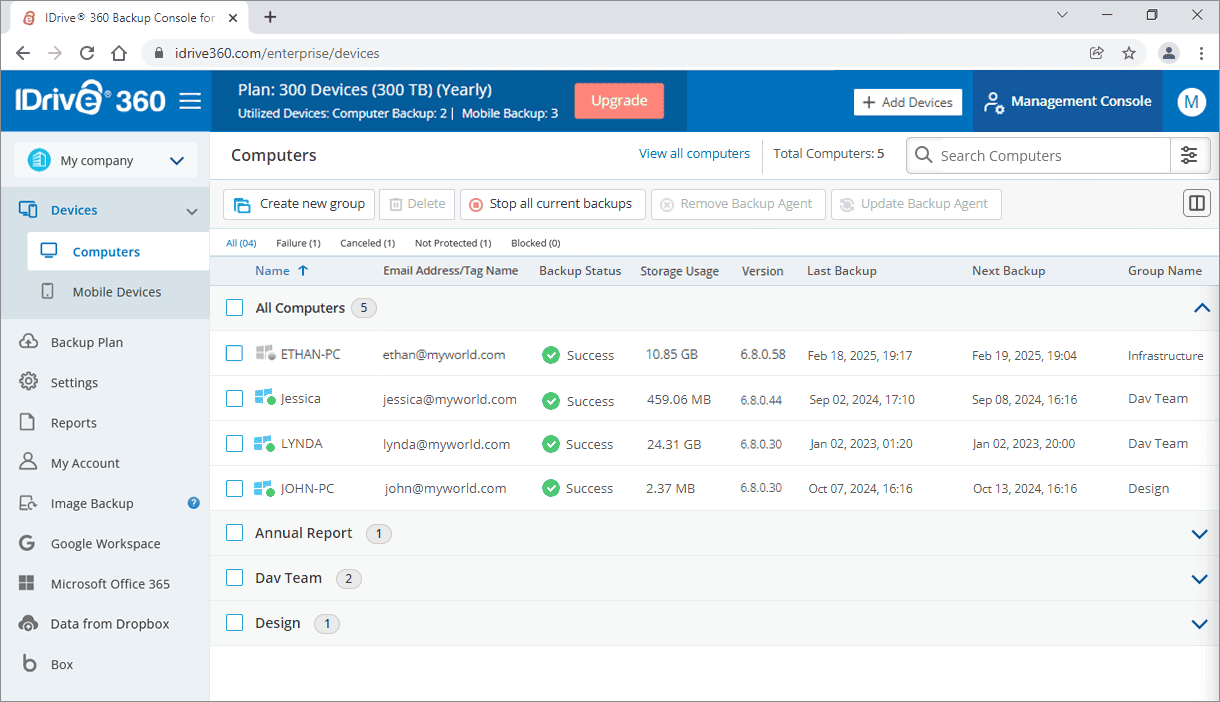Open the Management Console
The image size is (1220, 702).
1068,101
